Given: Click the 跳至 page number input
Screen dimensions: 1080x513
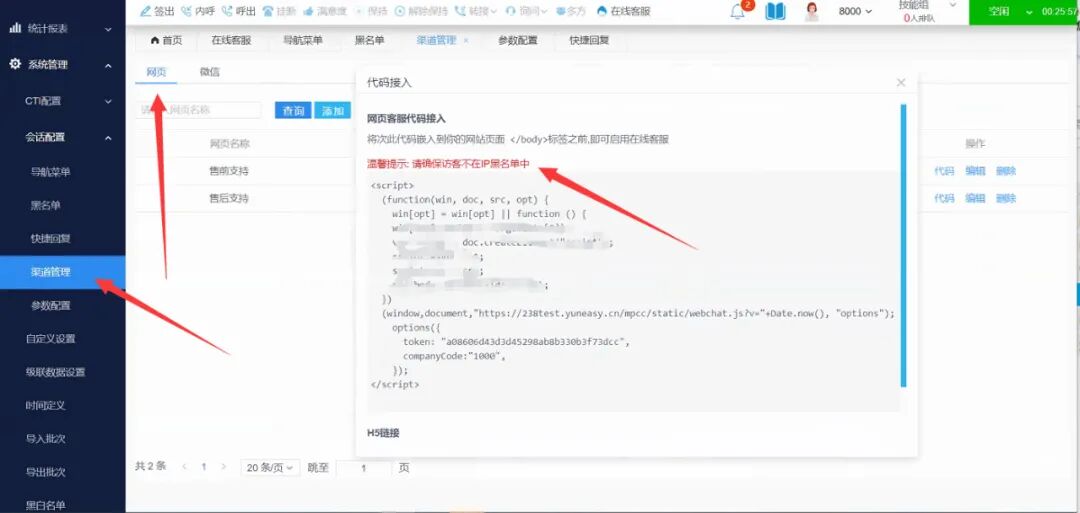Looking at the screenshot, I should pyautogui.click(x=363, y=468).
